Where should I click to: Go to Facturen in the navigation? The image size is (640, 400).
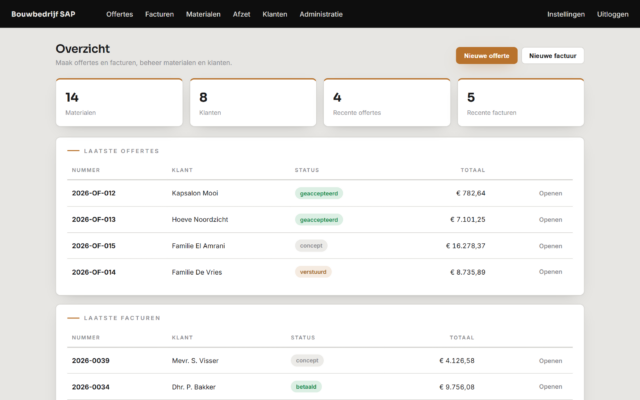[x=160, y=14]
